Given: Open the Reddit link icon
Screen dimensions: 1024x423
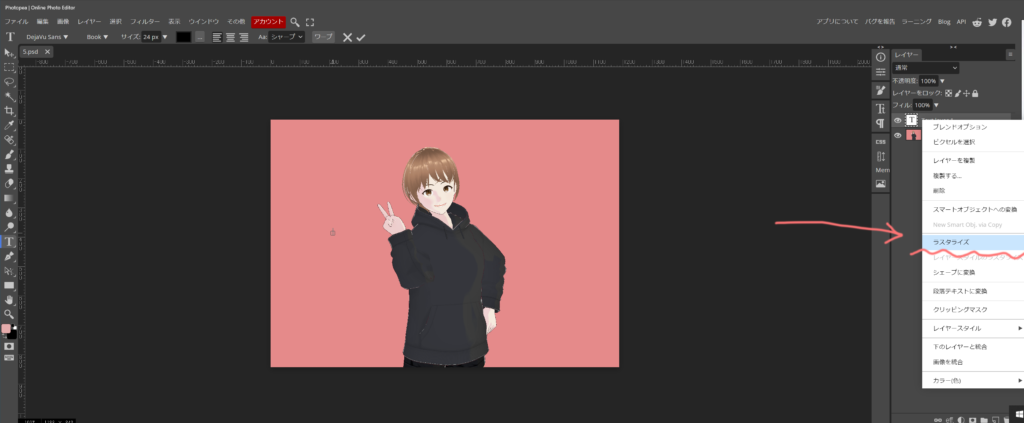Looking at the screenshot, I should 976,21.
